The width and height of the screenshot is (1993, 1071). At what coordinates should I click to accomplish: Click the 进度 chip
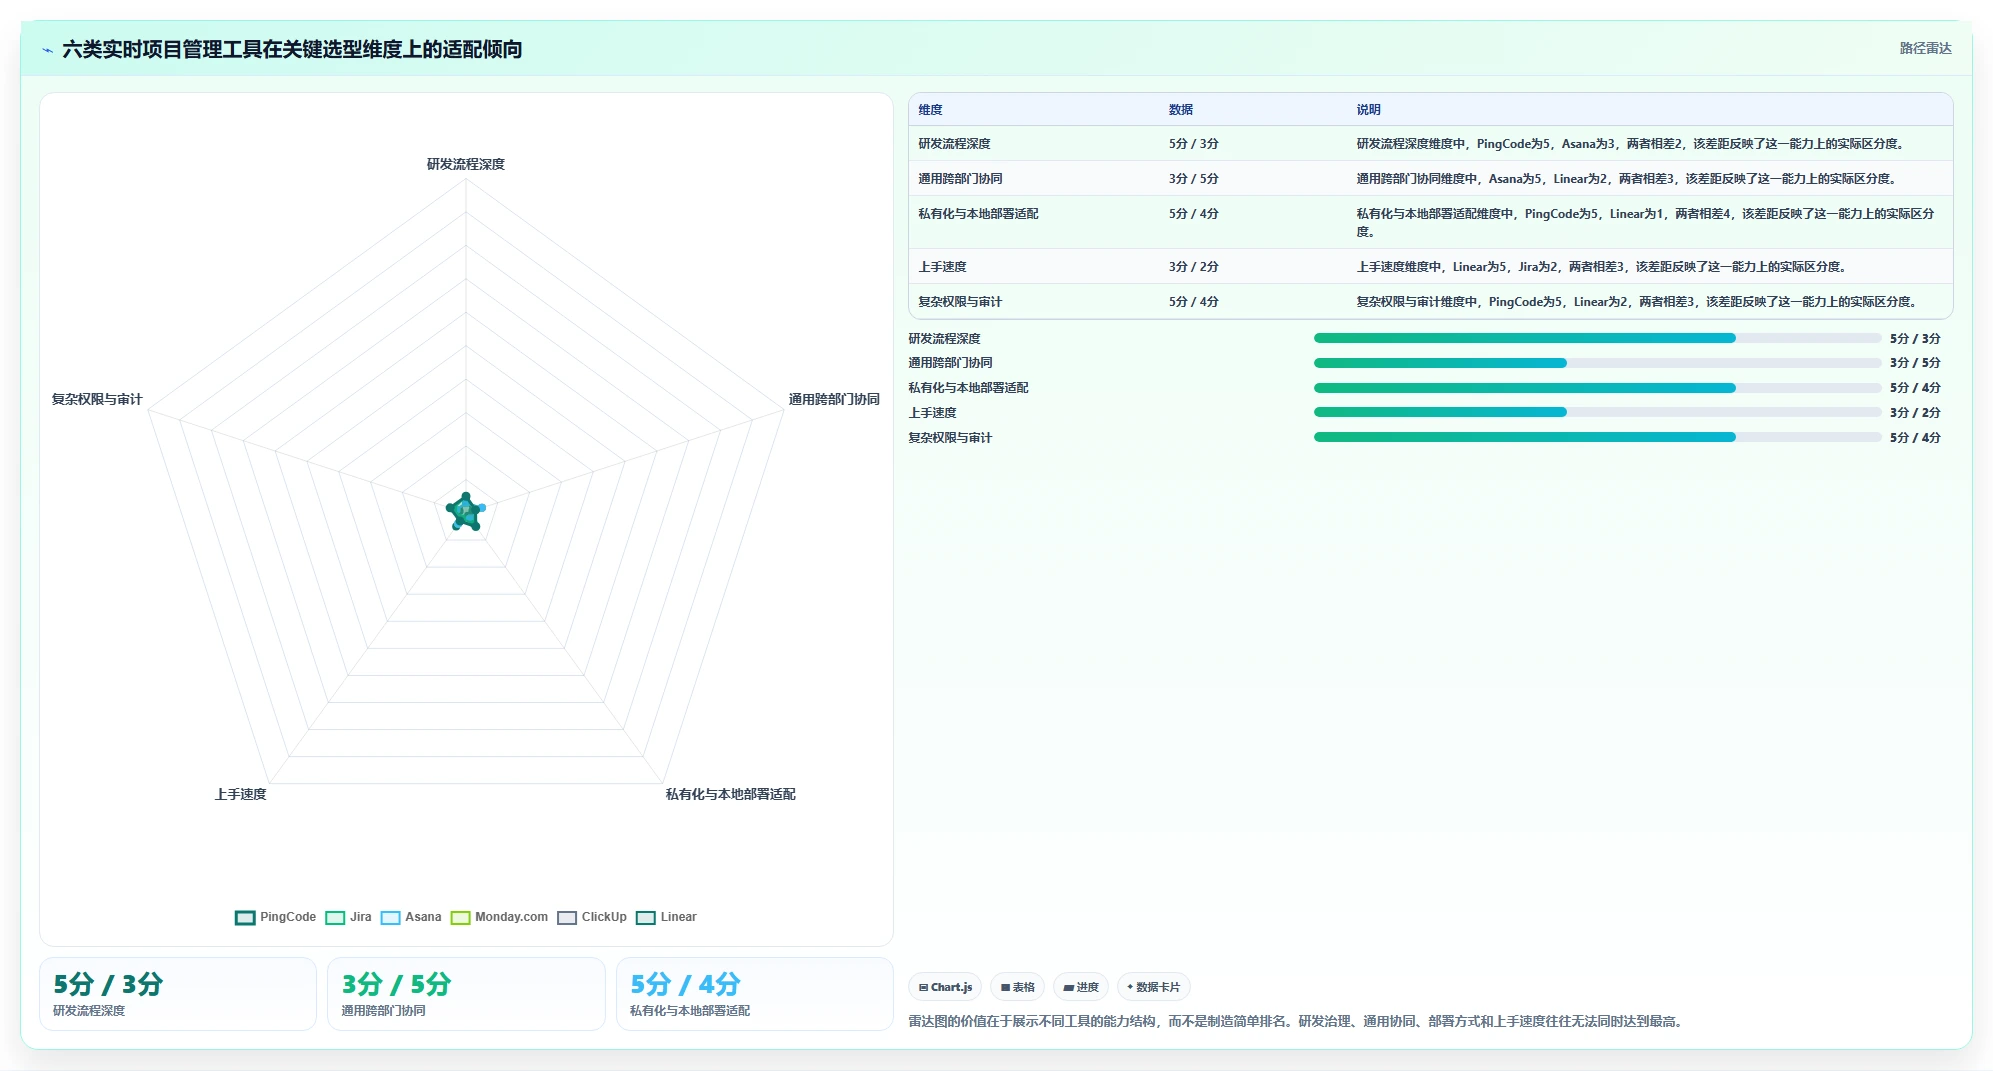pos(1081,987)
